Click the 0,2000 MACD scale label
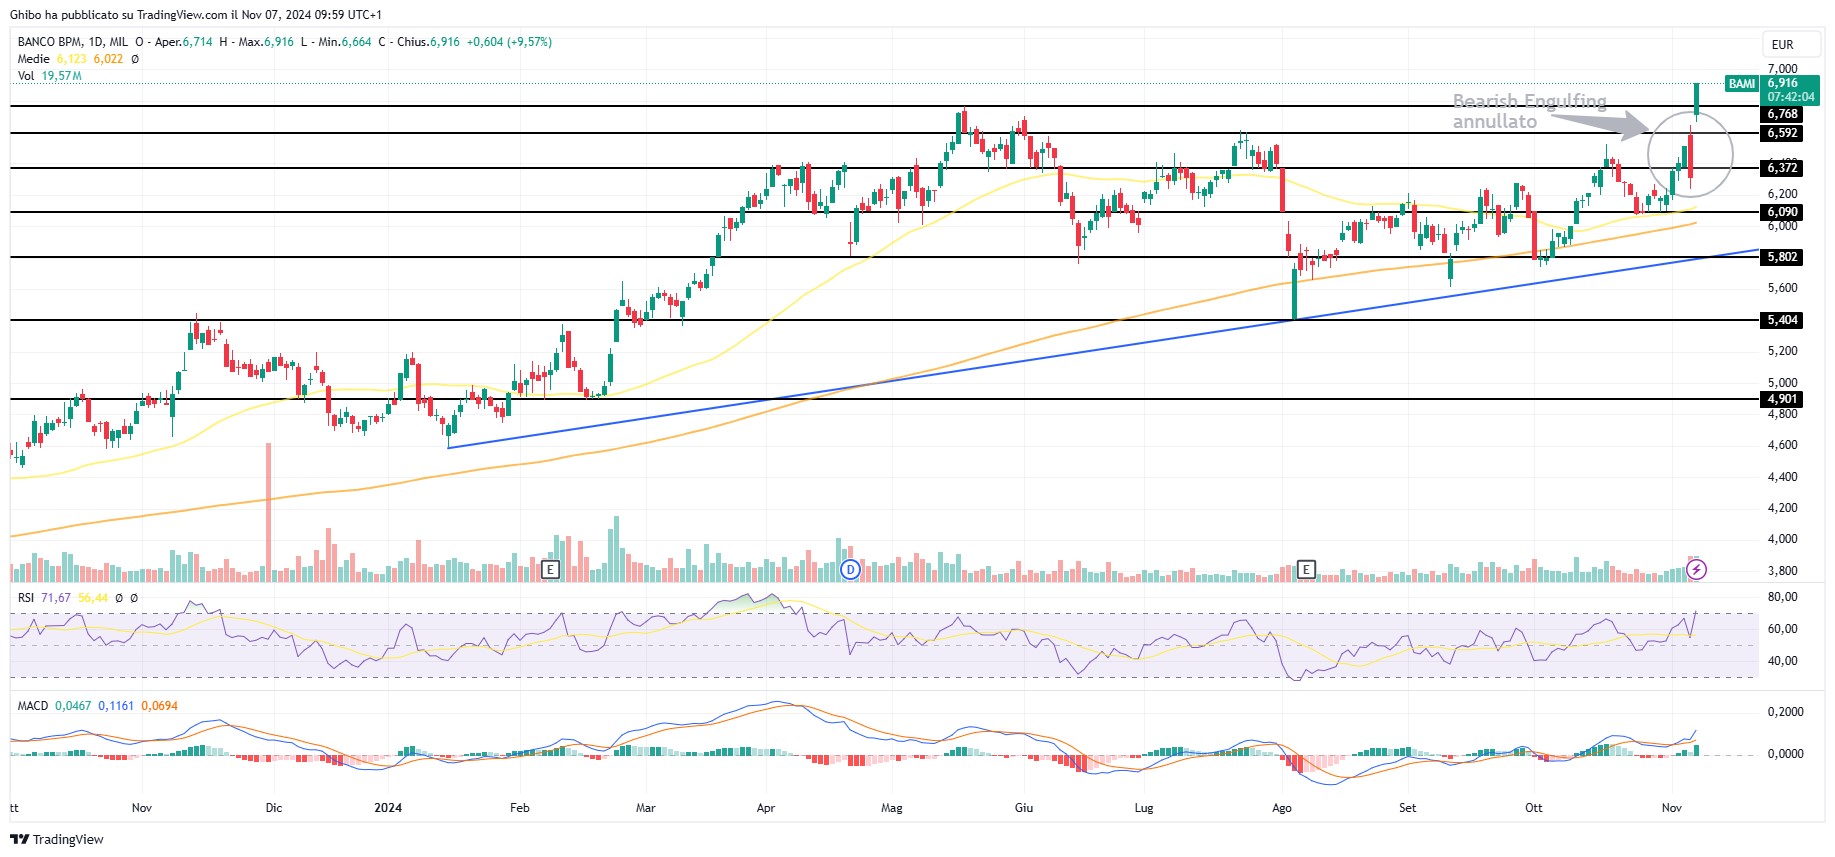 point(1785,712)
